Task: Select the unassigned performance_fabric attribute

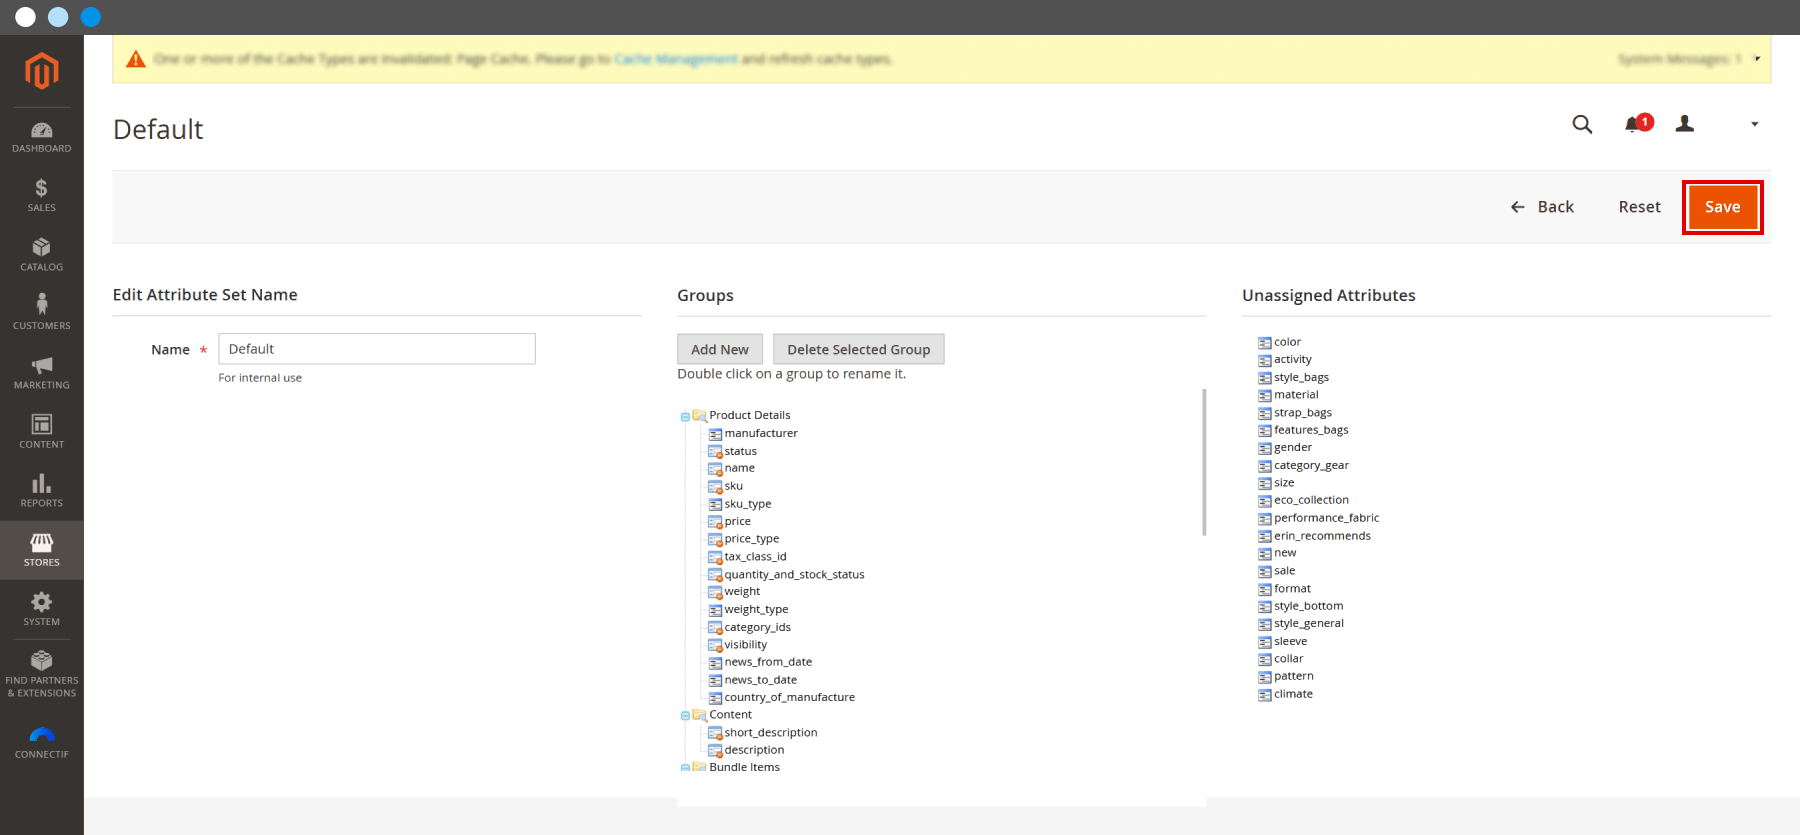Action: click(x=1326, y=519)
